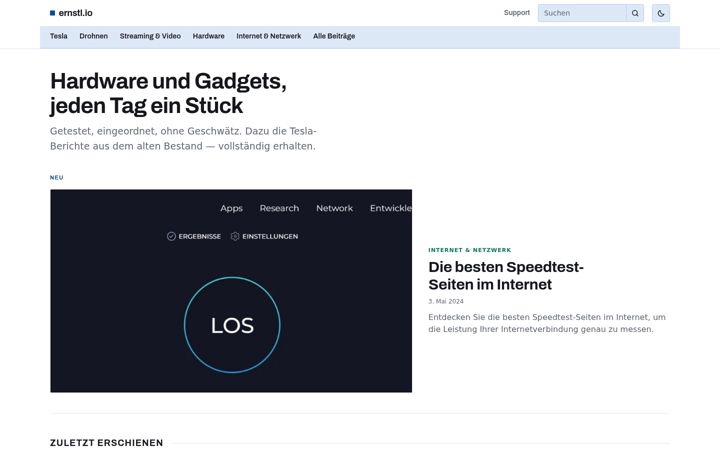This screenshot has width=720, height=450.
Task: Open the Streaming & Video category
Action: click(150, 36)
